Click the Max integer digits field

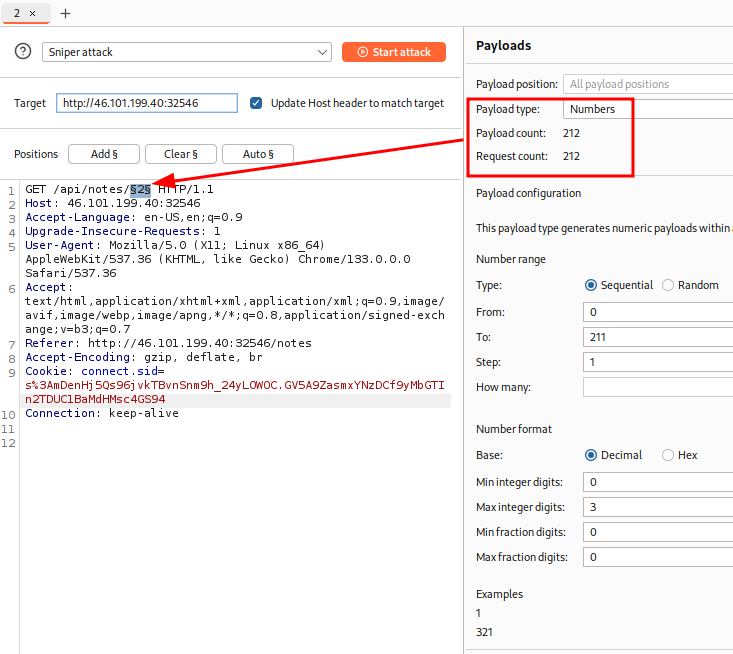(658, 507)
